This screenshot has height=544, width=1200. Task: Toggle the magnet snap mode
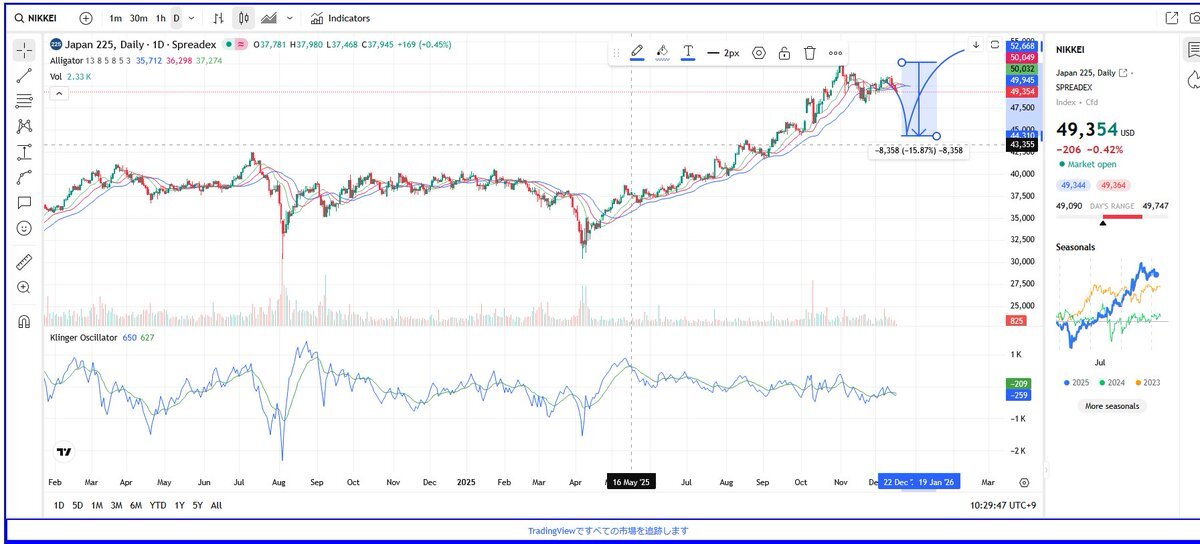pyautogui.click(x=24, y=321)
